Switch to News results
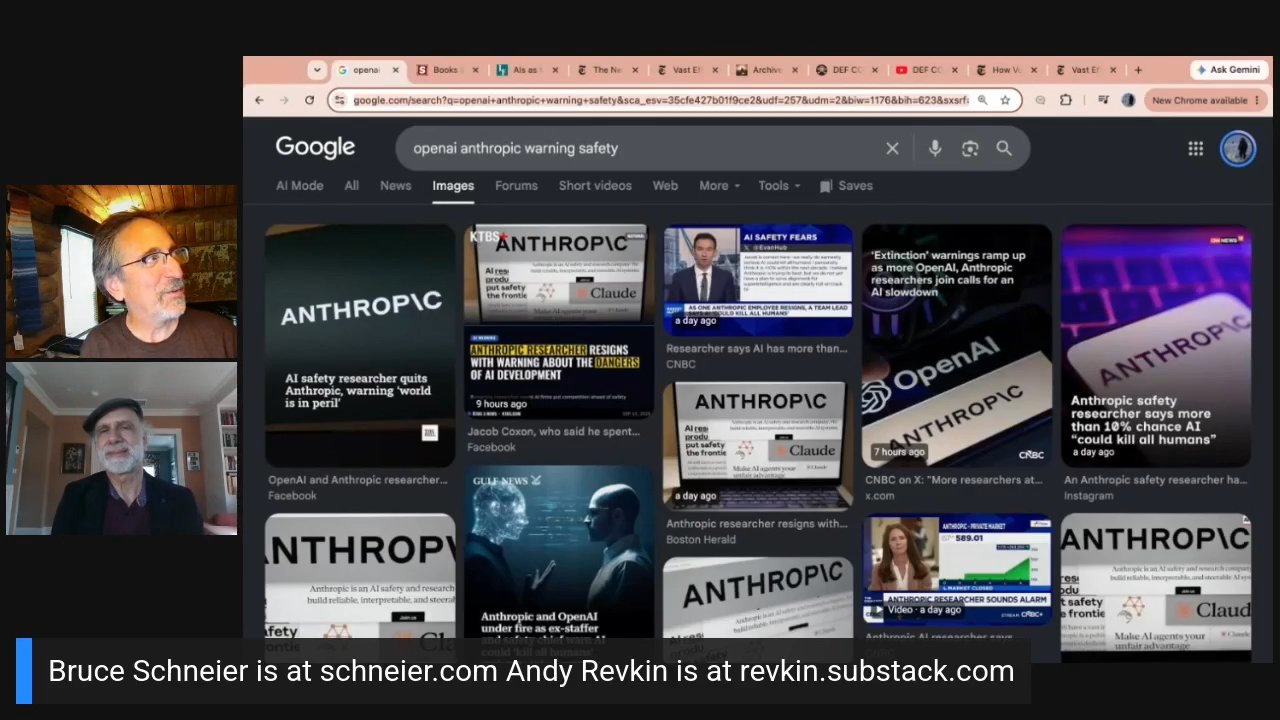This screenshot has width=1280, height=720. click(395, 185)
